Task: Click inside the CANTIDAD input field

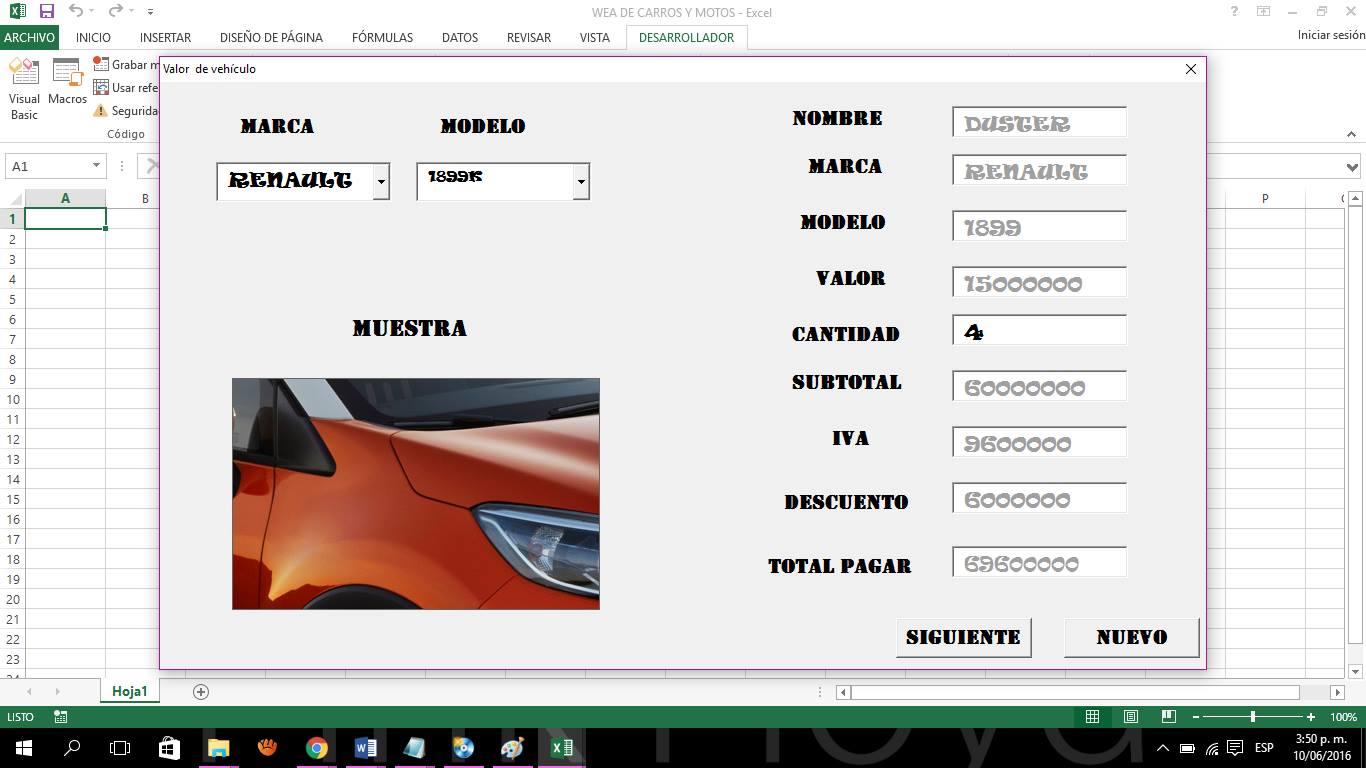Action: 1038,330
